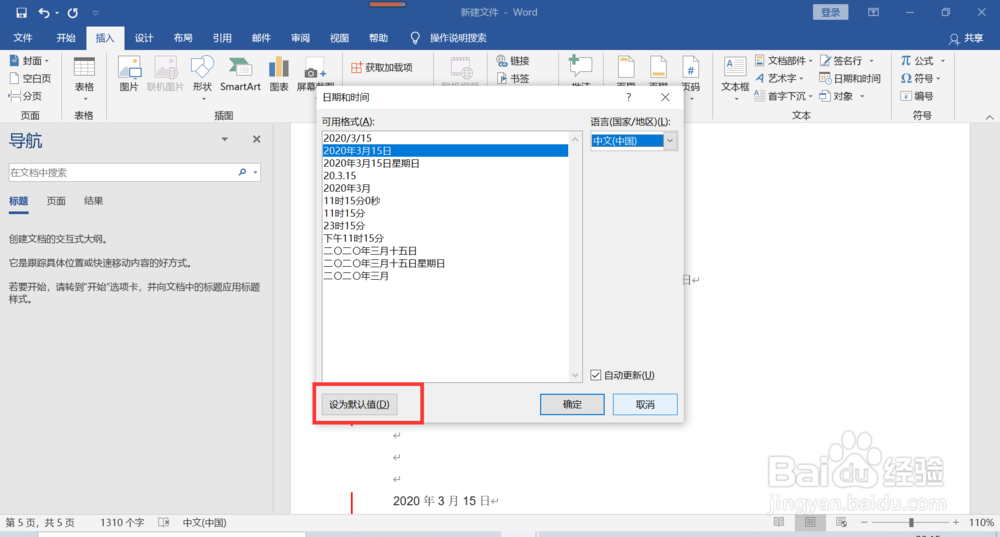Open document parts (文档部件)
Screen dimensions: 1000x537
coord(784,61)
